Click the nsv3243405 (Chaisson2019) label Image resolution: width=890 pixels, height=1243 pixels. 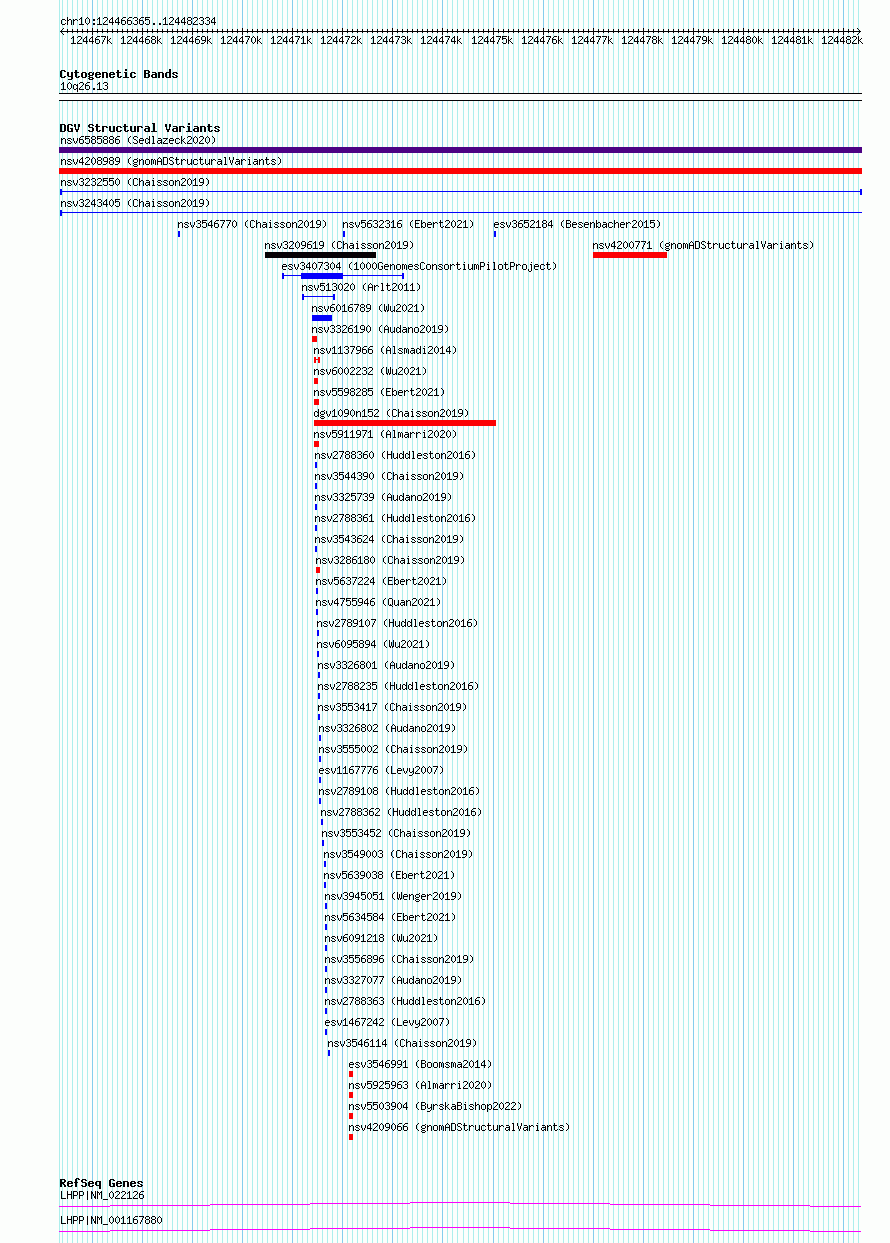pyautogui.click(x=135, y=204)
